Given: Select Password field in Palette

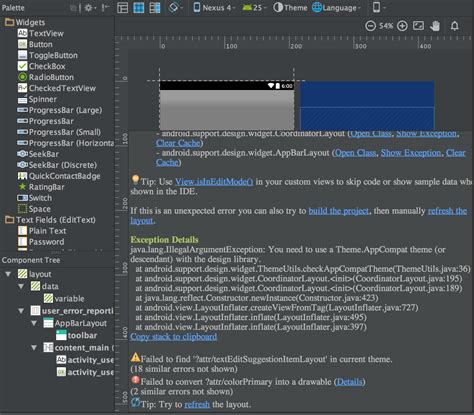Looking at the screenshot, I should tap(41, 242).
